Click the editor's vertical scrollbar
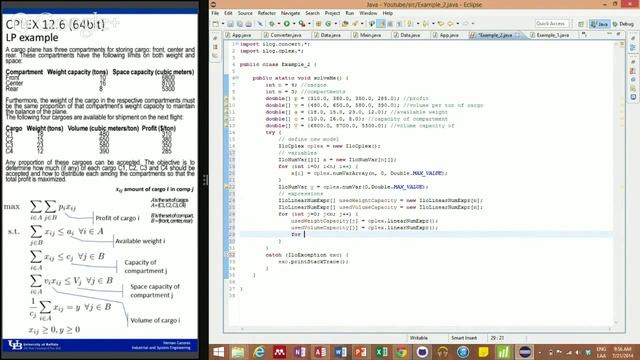 (617, 184)
